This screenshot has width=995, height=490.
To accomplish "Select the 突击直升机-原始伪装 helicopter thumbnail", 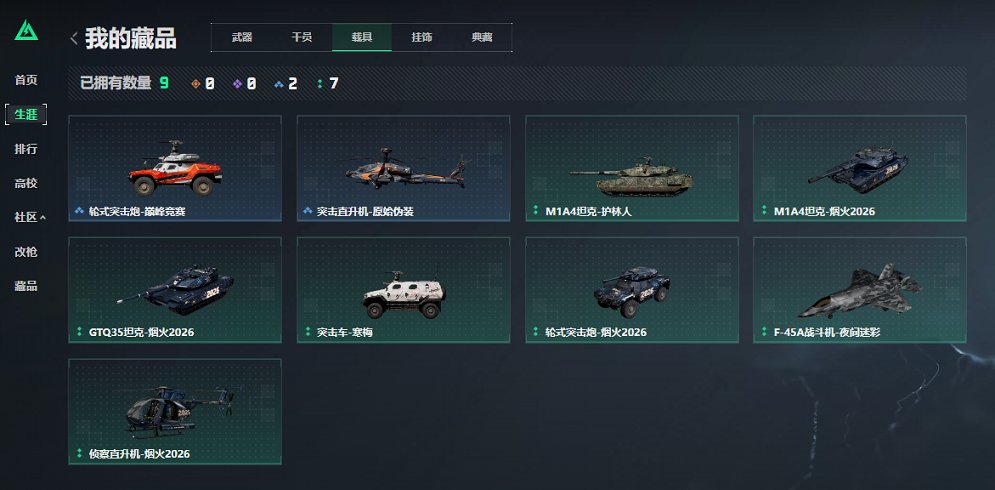I will pos(406,169).
